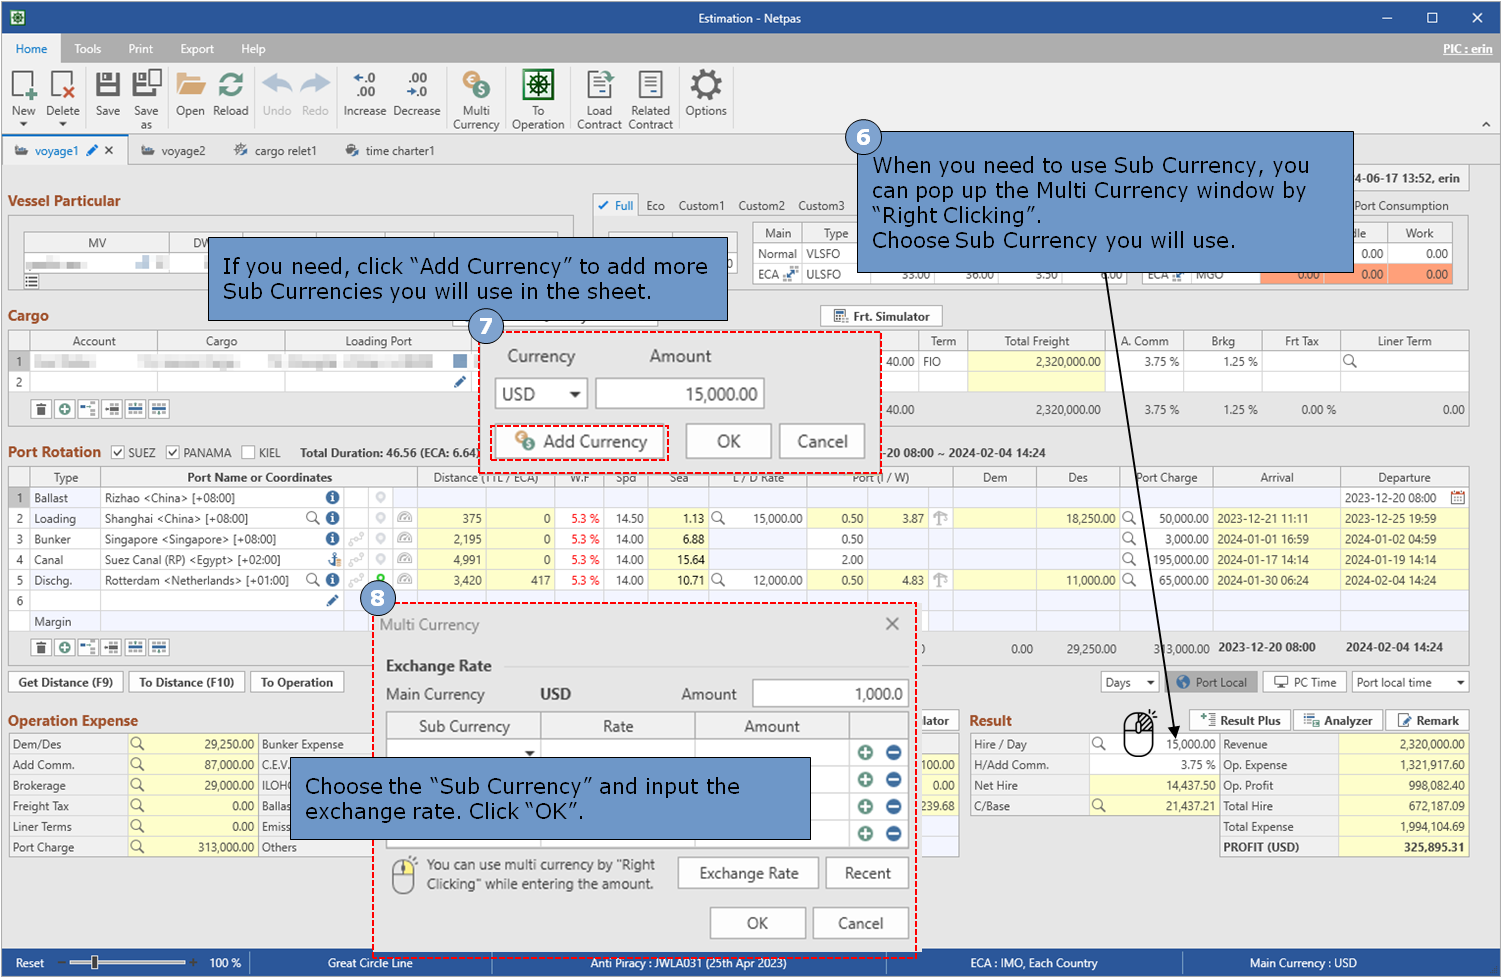
Task: Click the Exchange Rate button
Action: click(749, 873)
